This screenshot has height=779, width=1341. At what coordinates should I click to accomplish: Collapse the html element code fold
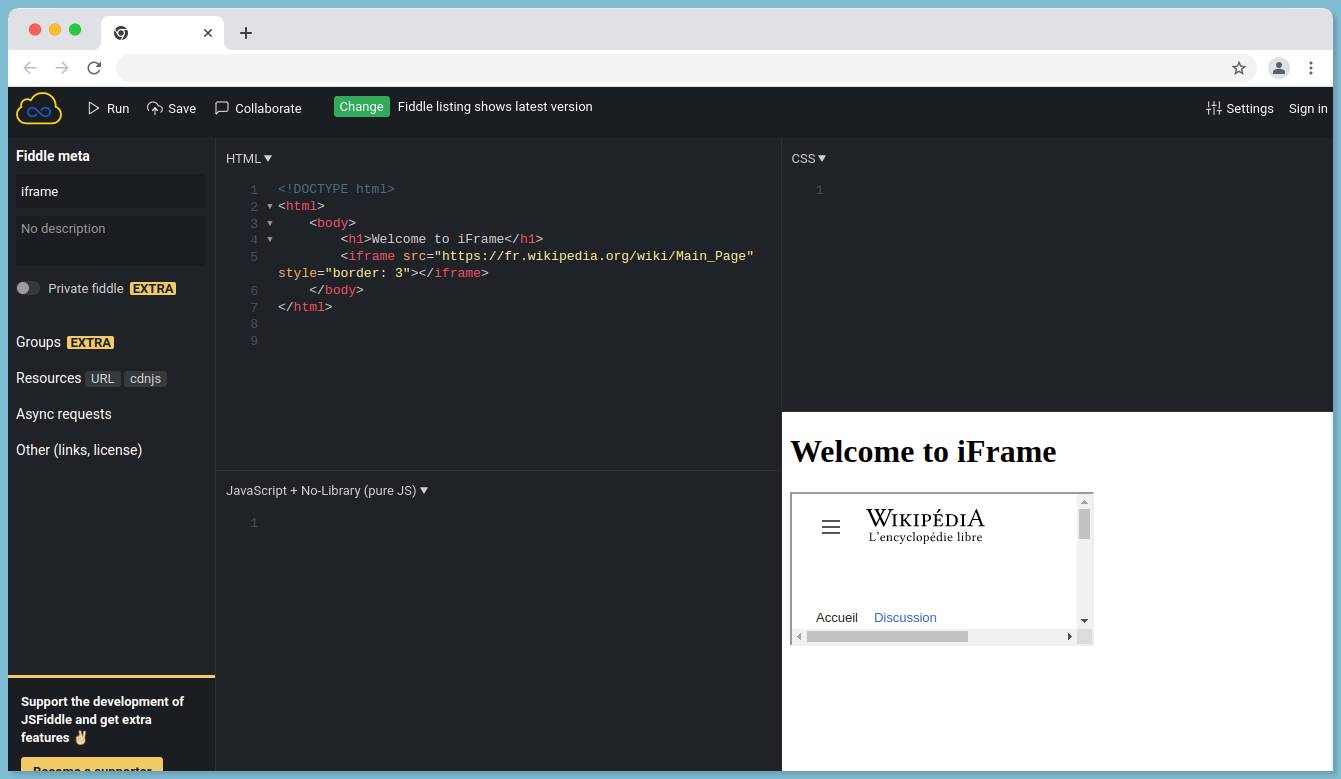[269, 206]
